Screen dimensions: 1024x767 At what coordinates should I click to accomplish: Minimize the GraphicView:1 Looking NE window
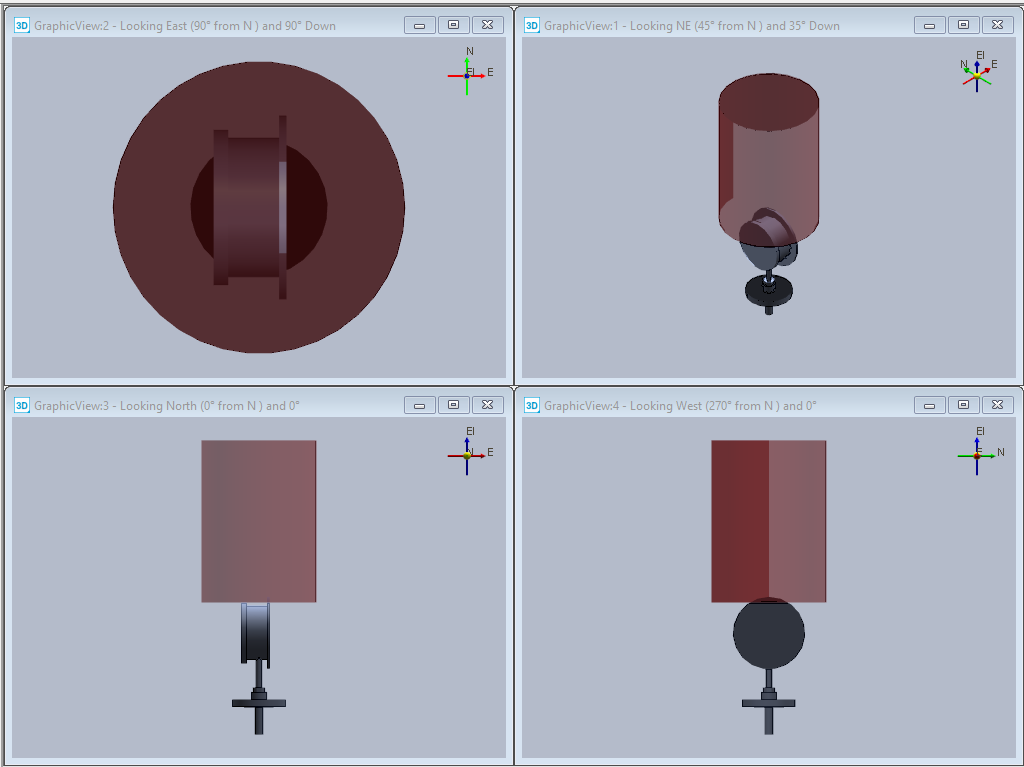coord(930,25)
